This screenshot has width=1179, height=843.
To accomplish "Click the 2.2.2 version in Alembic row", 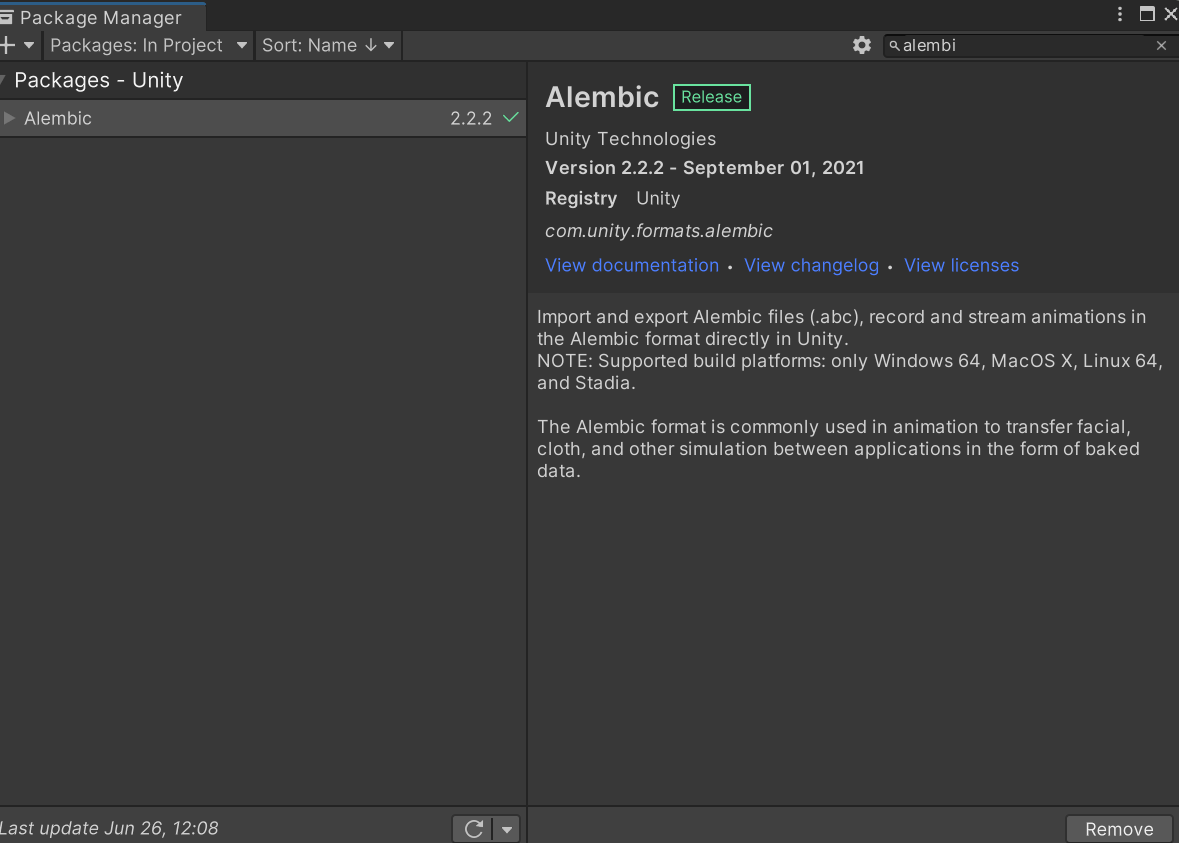I will (471, 118).
